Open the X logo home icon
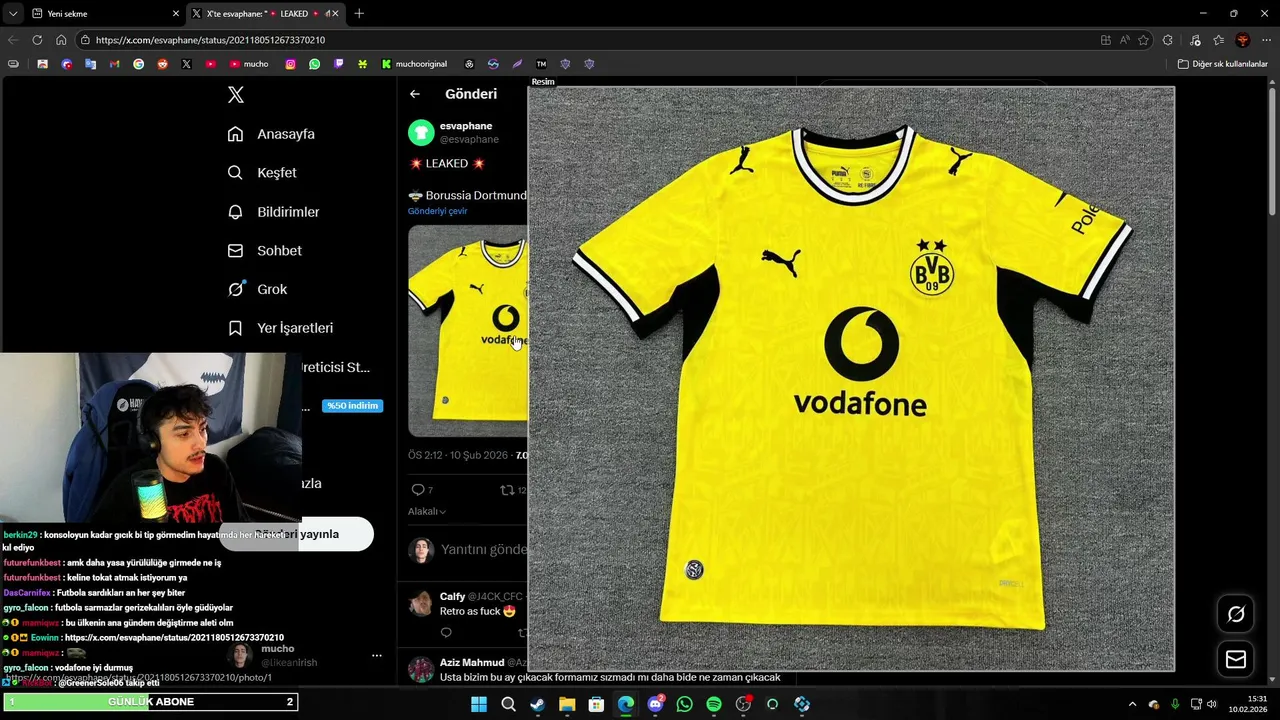This screenshot has width=1280, height=720. (236, 95)
